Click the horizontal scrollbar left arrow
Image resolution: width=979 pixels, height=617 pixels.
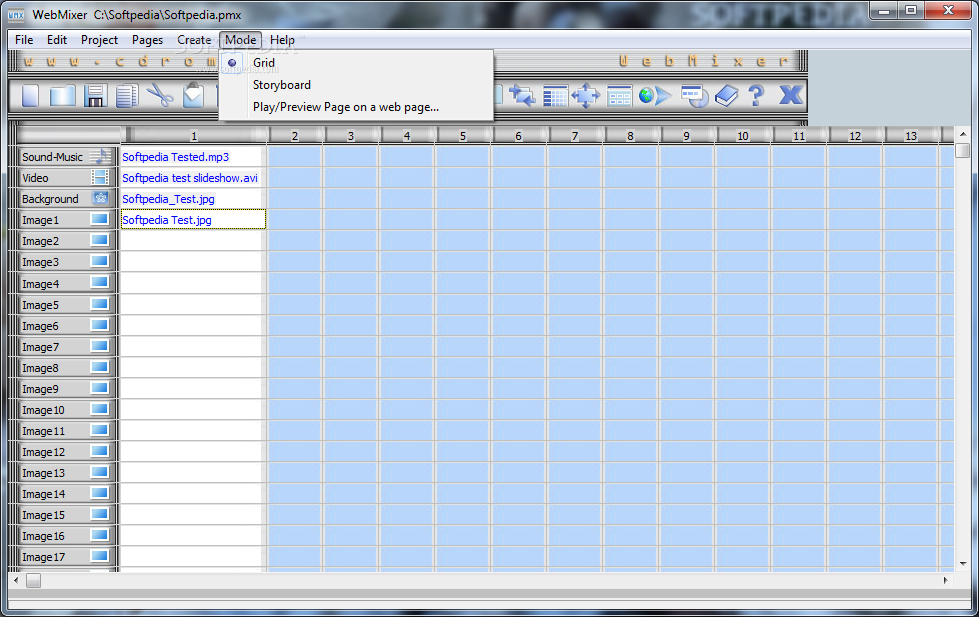(x=16, y=580)
